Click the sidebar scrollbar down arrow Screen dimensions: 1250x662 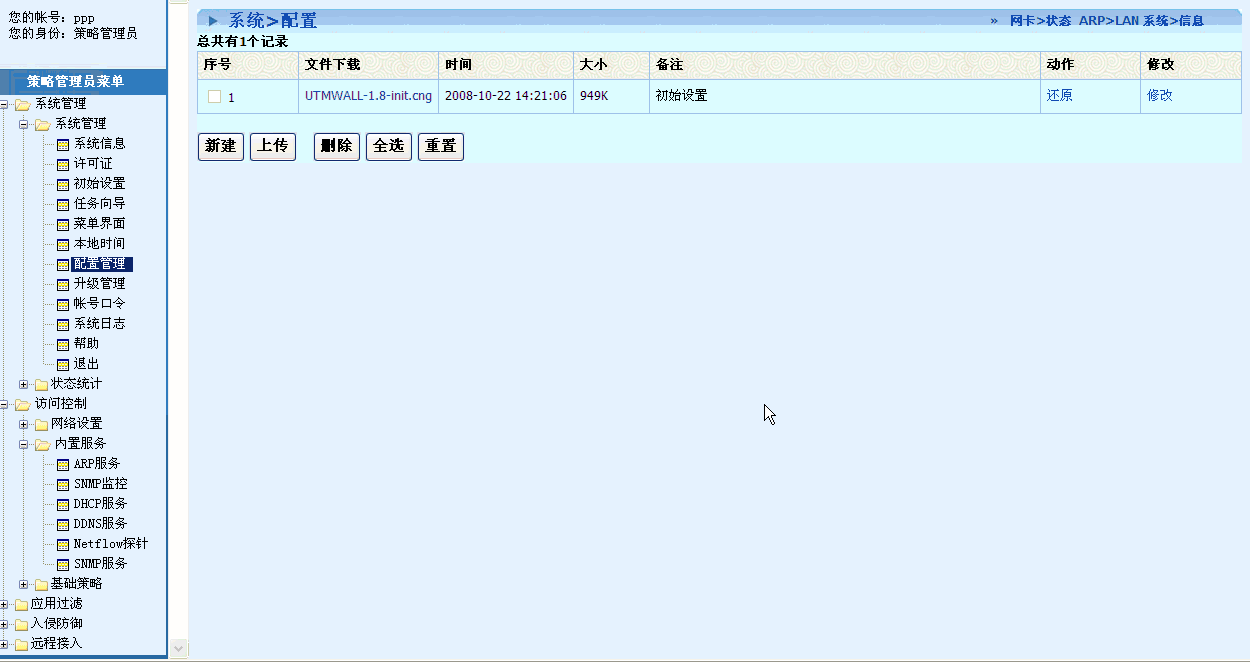(178, 648)
